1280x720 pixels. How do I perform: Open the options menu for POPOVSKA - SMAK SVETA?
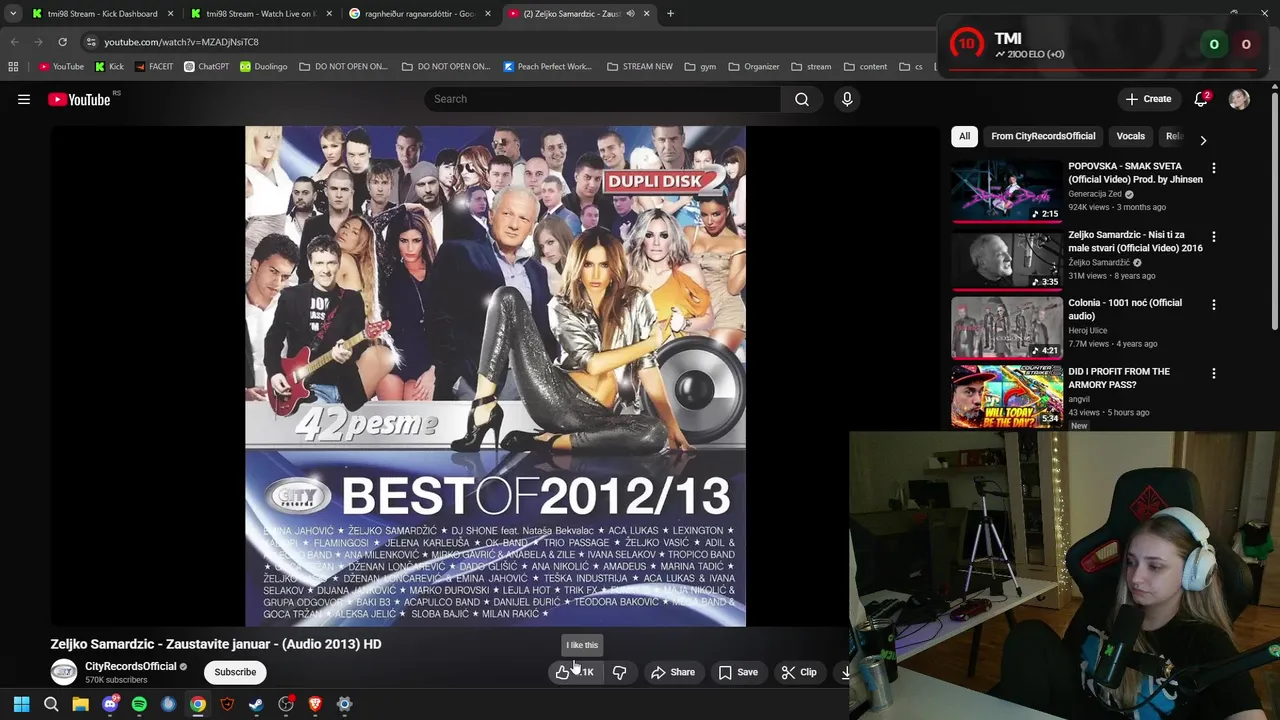[1214, 169]
